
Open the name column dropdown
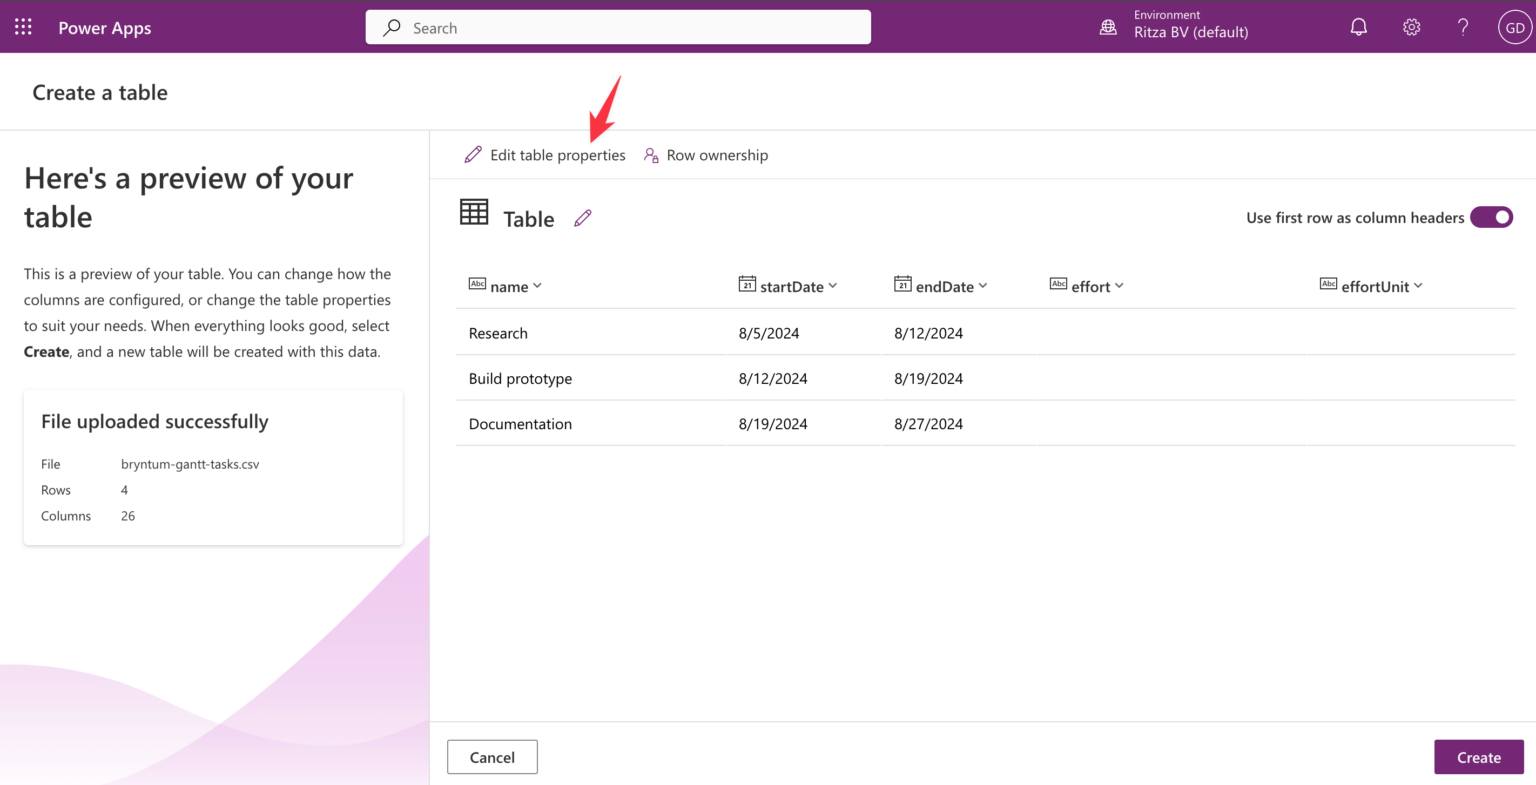[538, 286]
